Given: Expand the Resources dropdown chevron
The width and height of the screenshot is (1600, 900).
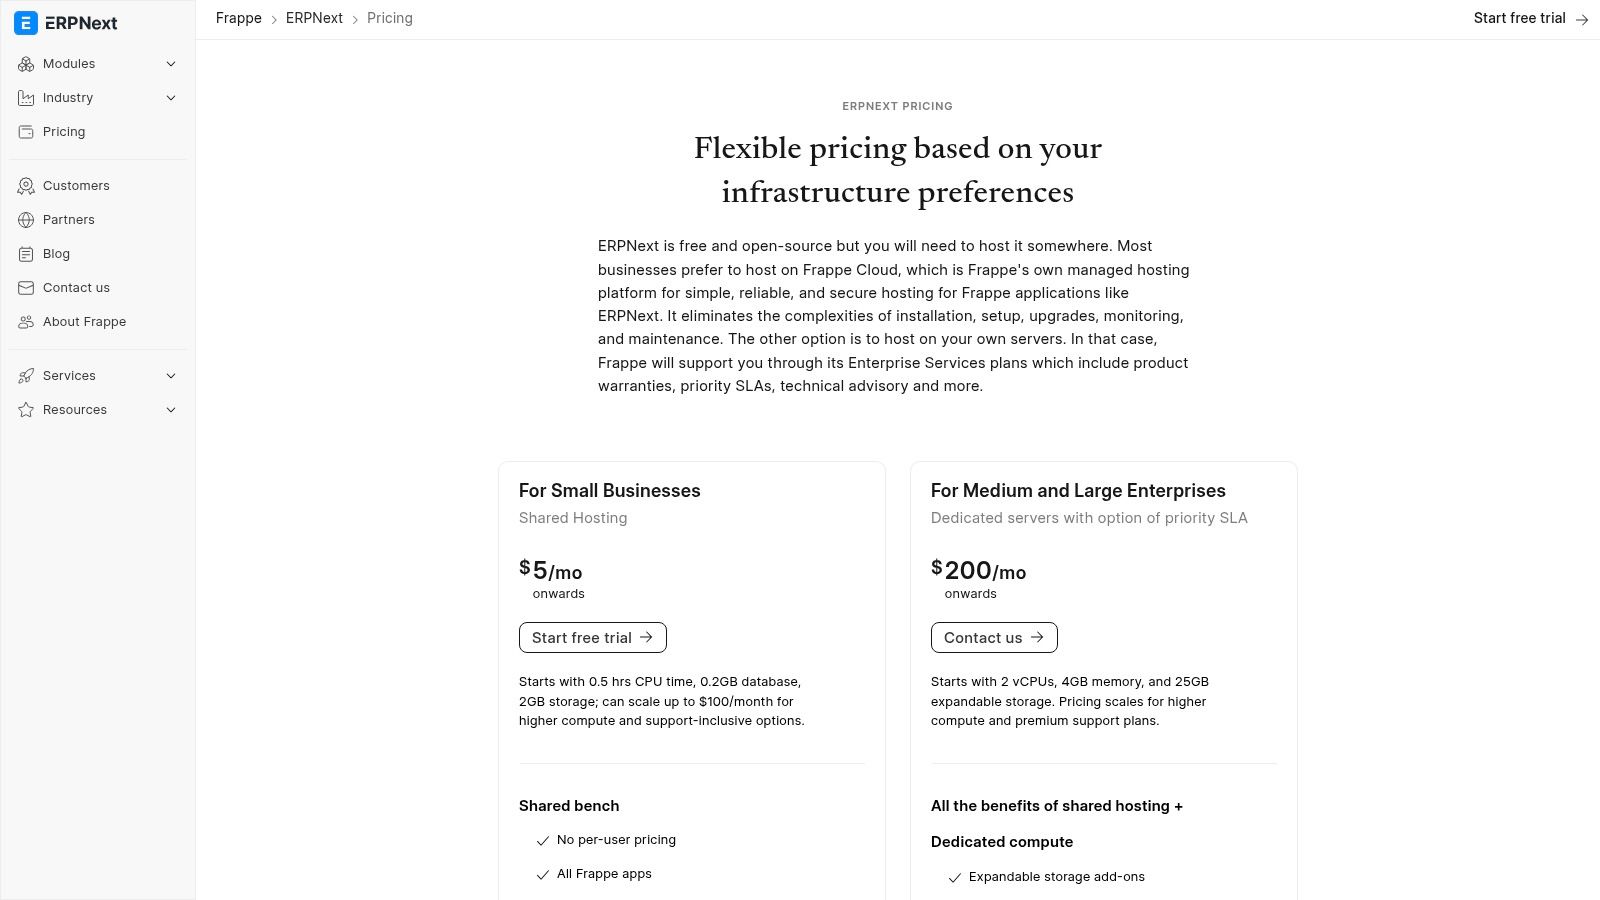Looking at the screenshot, I should [171, 410].
